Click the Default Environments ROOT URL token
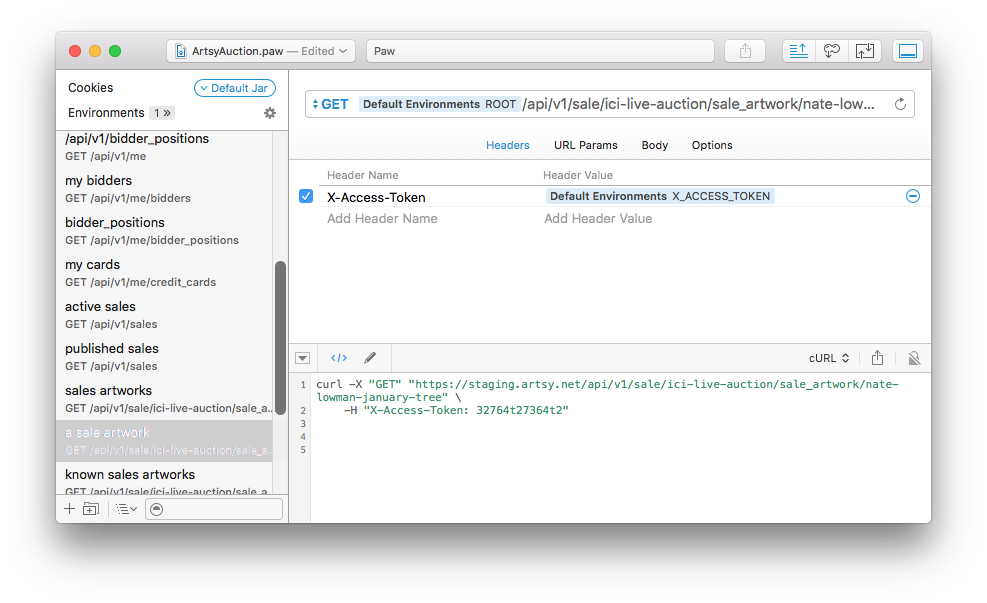This screenshot has height=603, width=987. [439, 104]
